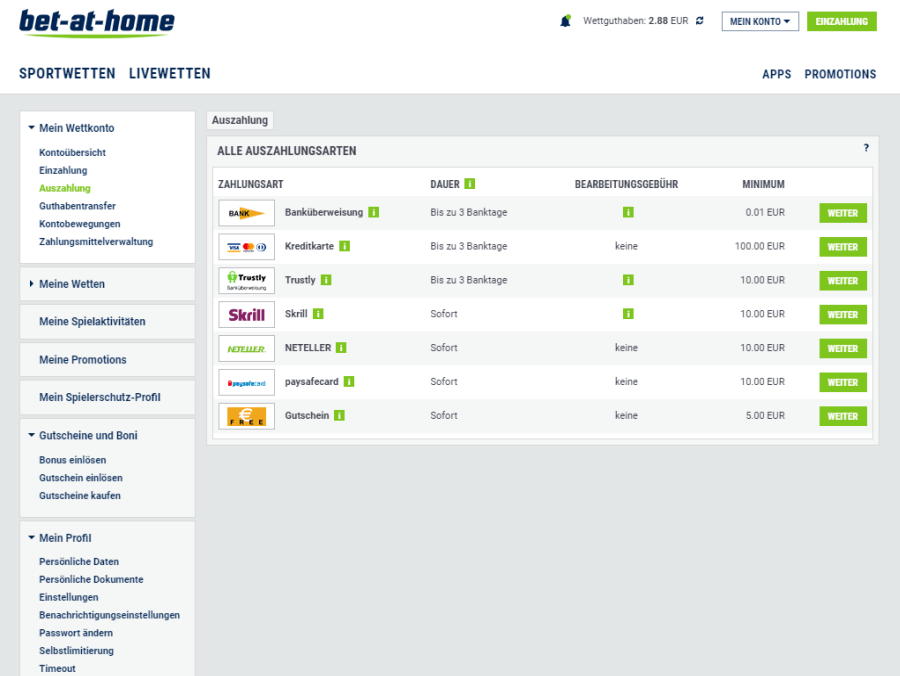
Task: Click the paysafecard logo
Action: pos(247,382)
